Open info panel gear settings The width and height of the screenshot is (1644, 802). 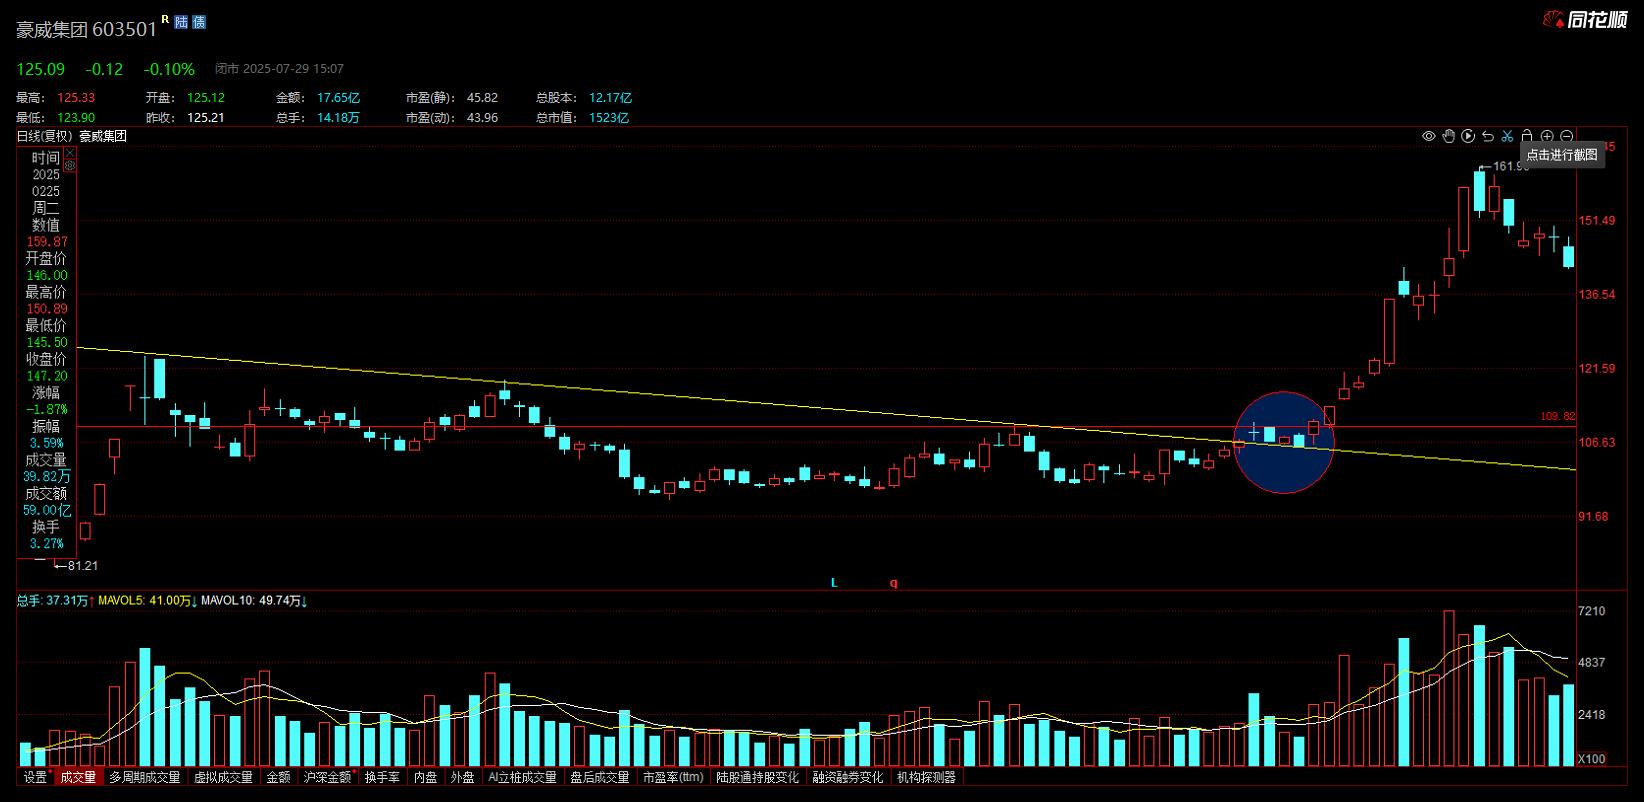click(x=70, y=165)
